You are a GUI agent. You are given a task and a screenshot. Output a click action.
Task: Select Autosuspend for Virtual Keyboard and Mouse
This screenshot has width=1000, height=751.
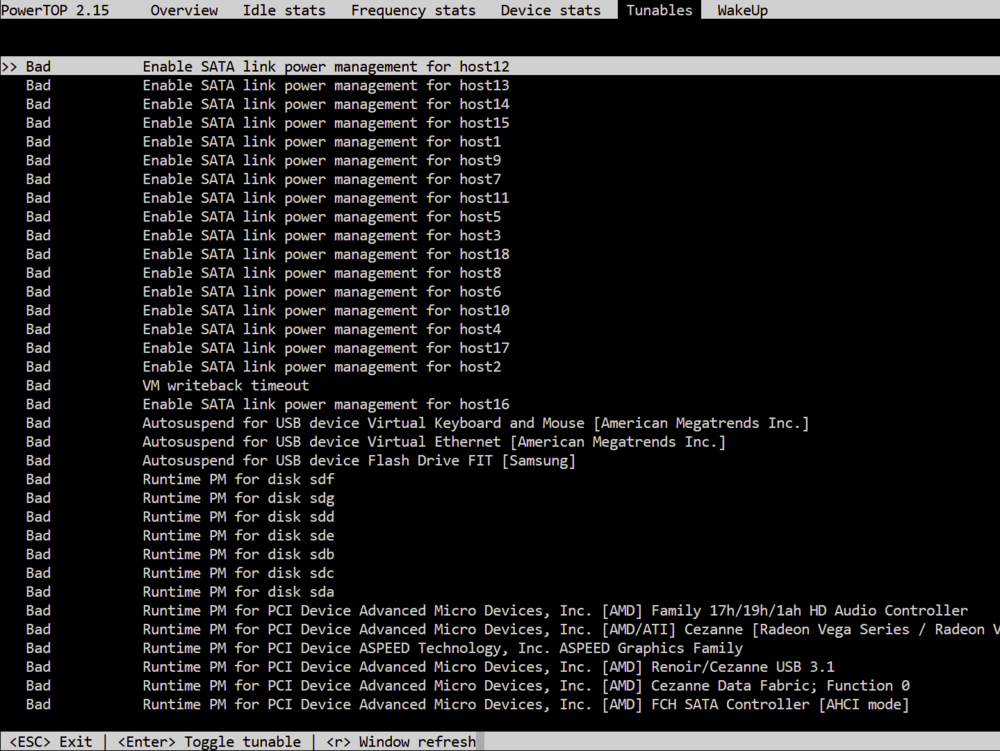click(x=476, y=423)
